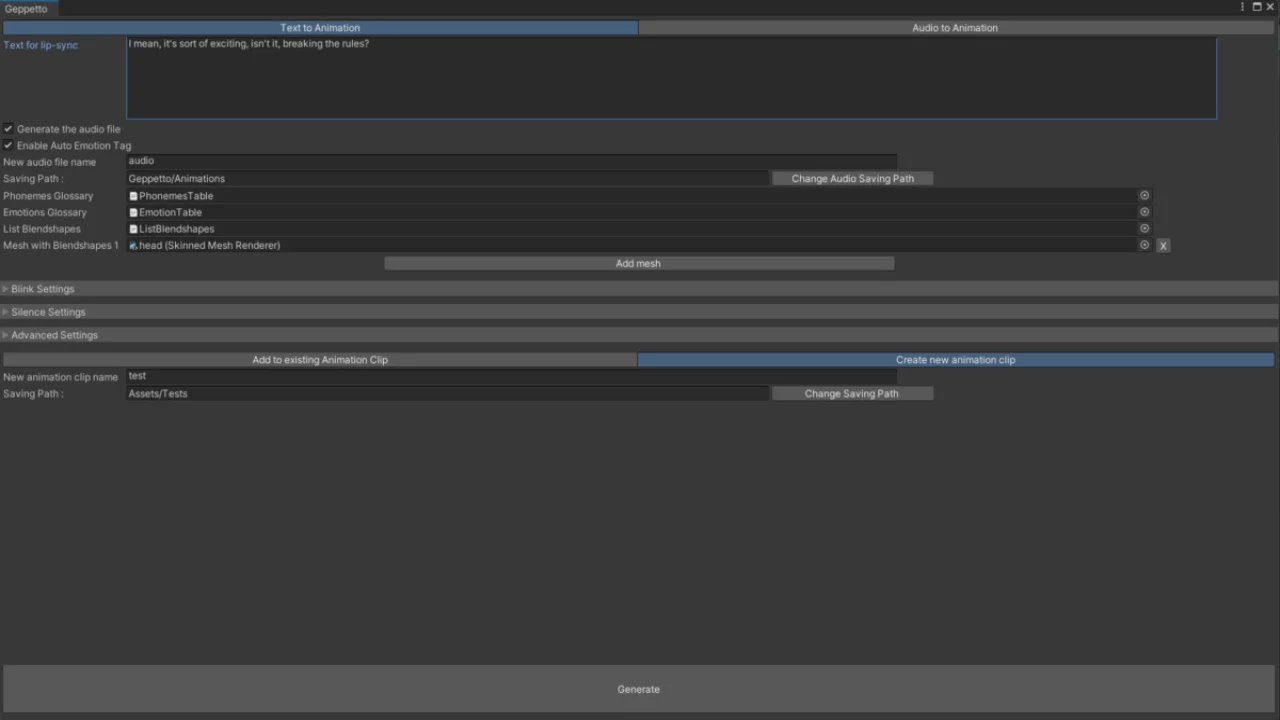Click the New animation clip name field
The image size is (1280, 720).
[510, 377]
